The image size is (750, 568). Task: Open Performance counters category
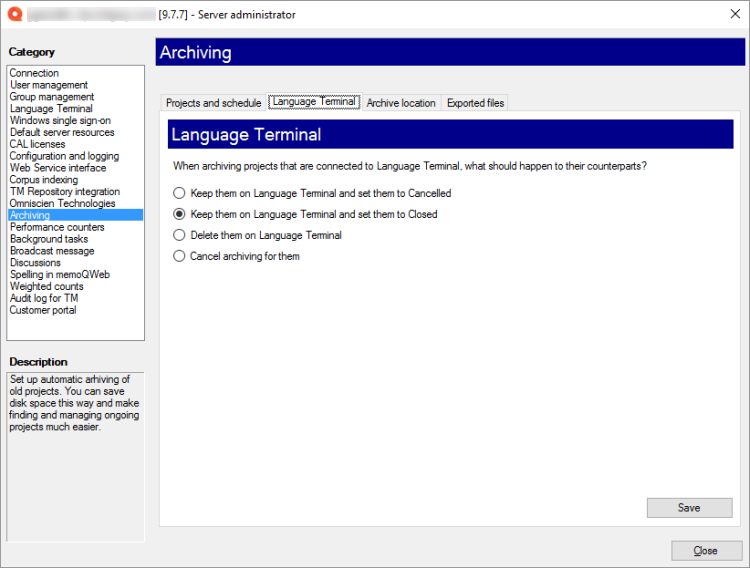(x=76, y=227)
